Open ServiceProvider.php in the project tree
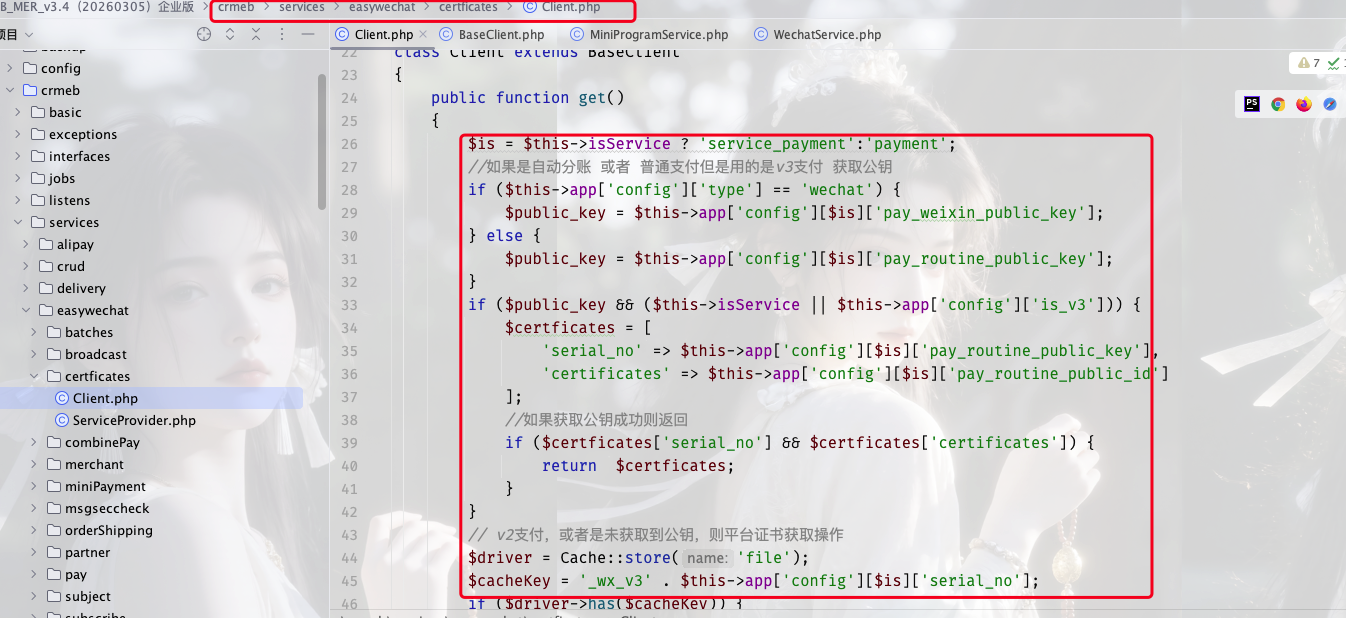1346x618 pixels. (134, 420)
